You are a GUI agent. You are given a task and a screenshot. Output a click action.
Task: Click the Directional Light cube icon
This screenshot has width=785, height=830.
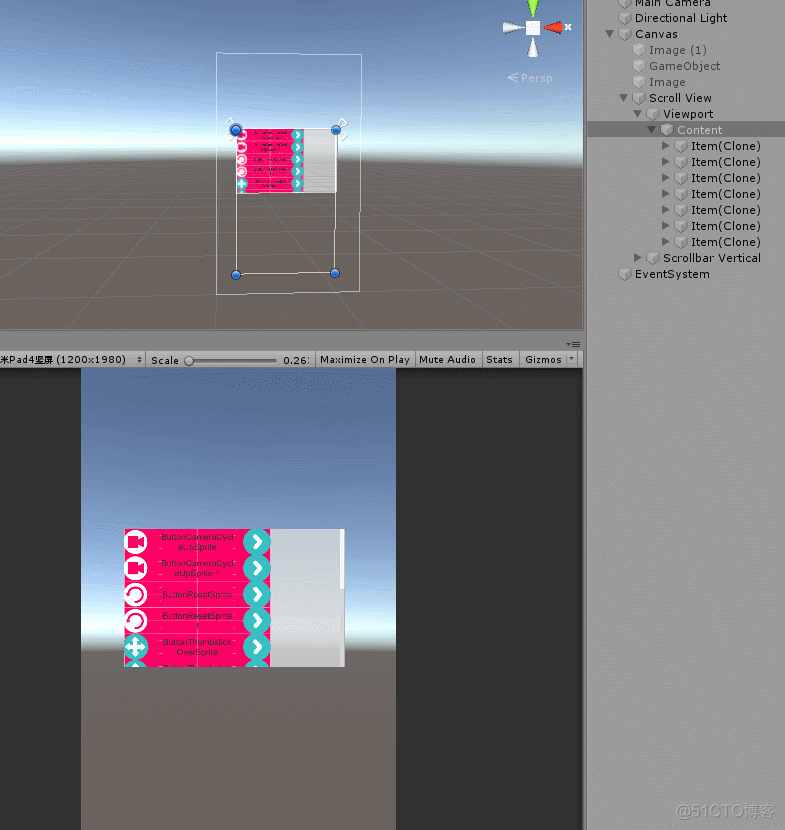pos(625,18)
